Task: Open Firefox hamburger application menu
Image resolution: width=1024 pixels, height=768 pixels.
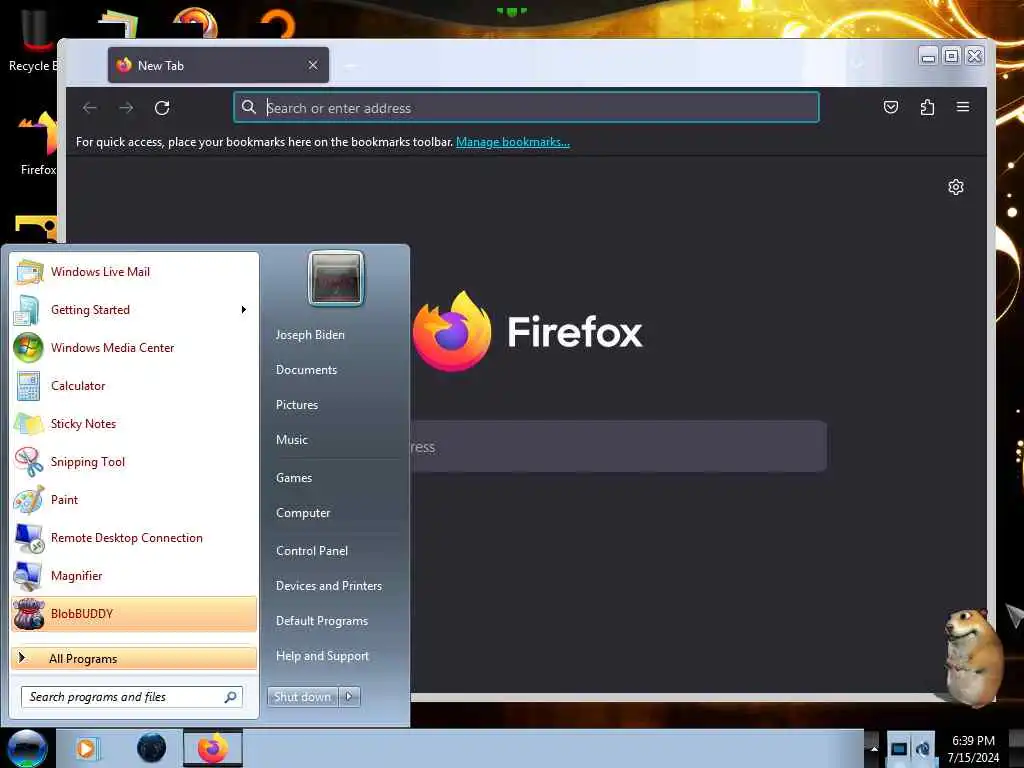Action: tap(963, 107)
